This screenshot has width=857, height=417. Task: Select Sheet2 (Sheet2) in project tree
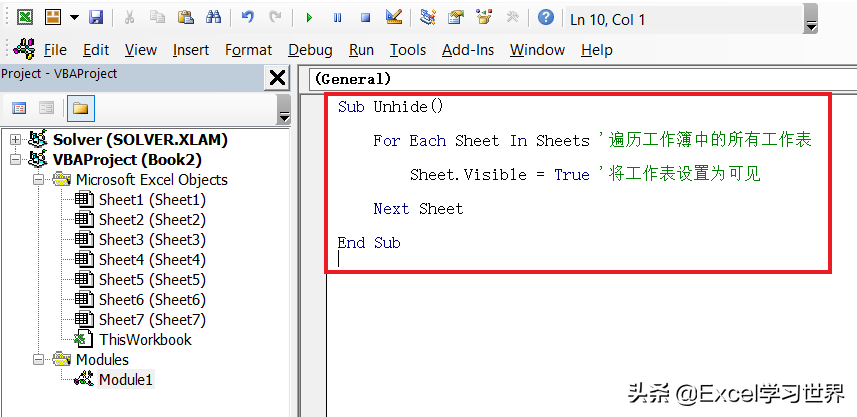152,220
